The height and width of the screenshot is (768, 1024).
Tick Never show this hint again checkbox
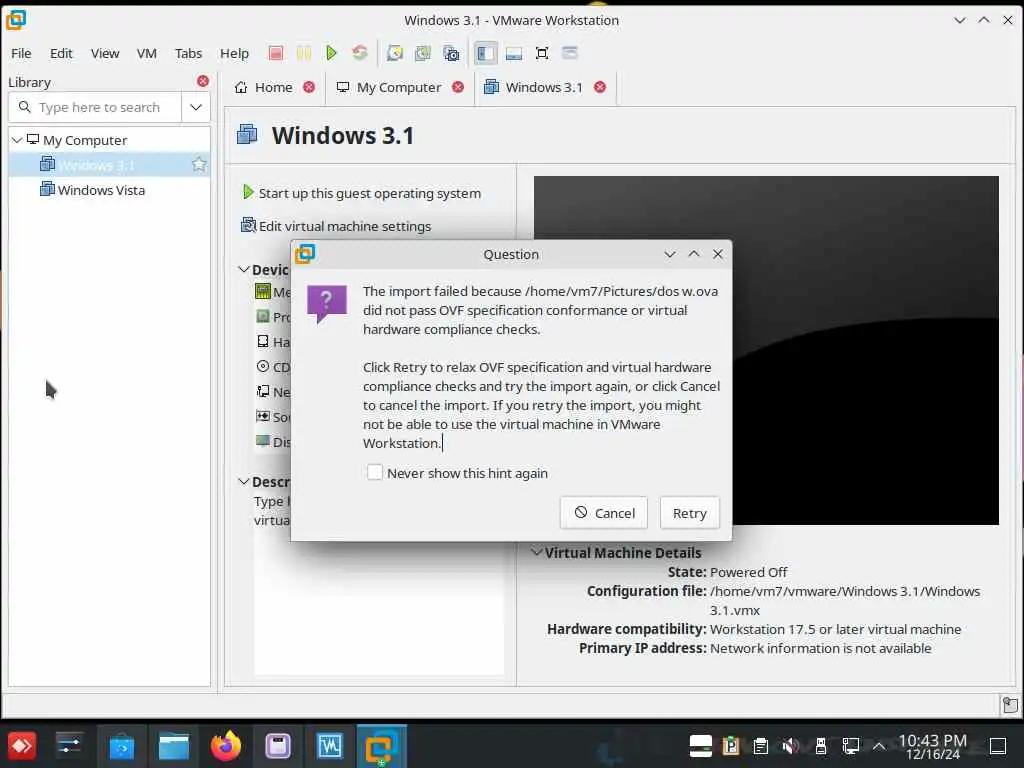coord(374,472)
